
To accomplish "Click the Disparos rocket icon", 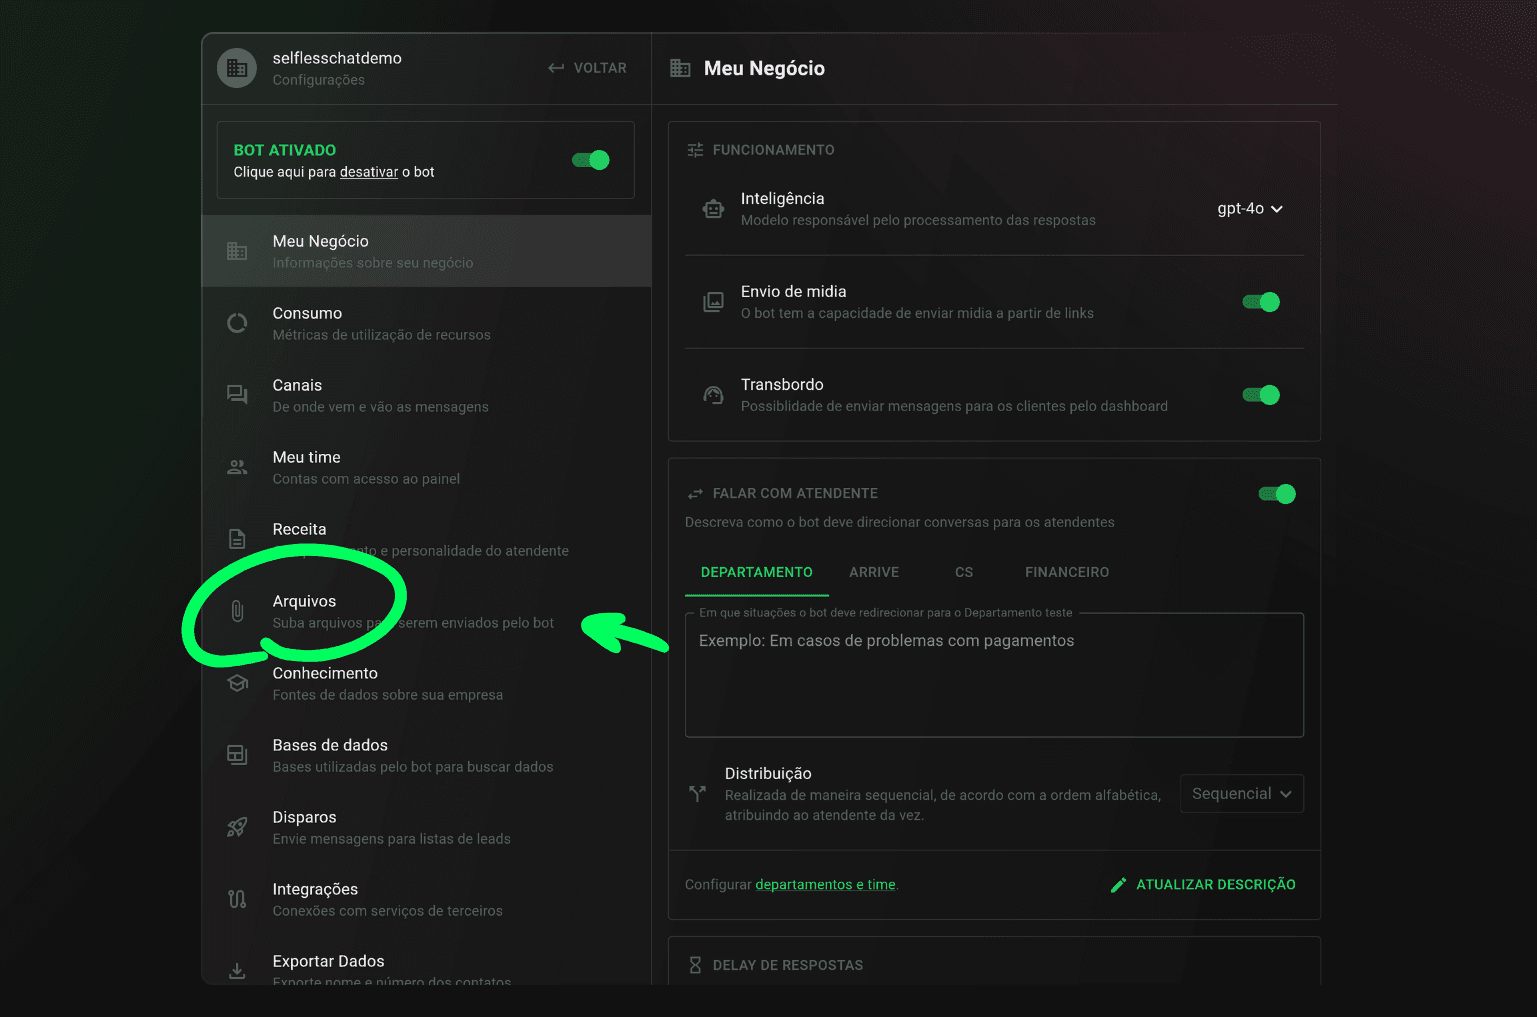I will click(237, 827).
